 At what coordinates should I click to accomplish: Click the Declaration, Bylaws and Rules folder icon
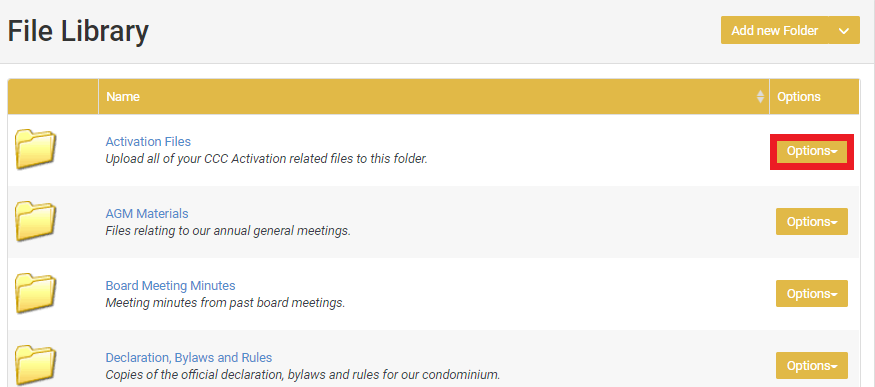[36, 365]
